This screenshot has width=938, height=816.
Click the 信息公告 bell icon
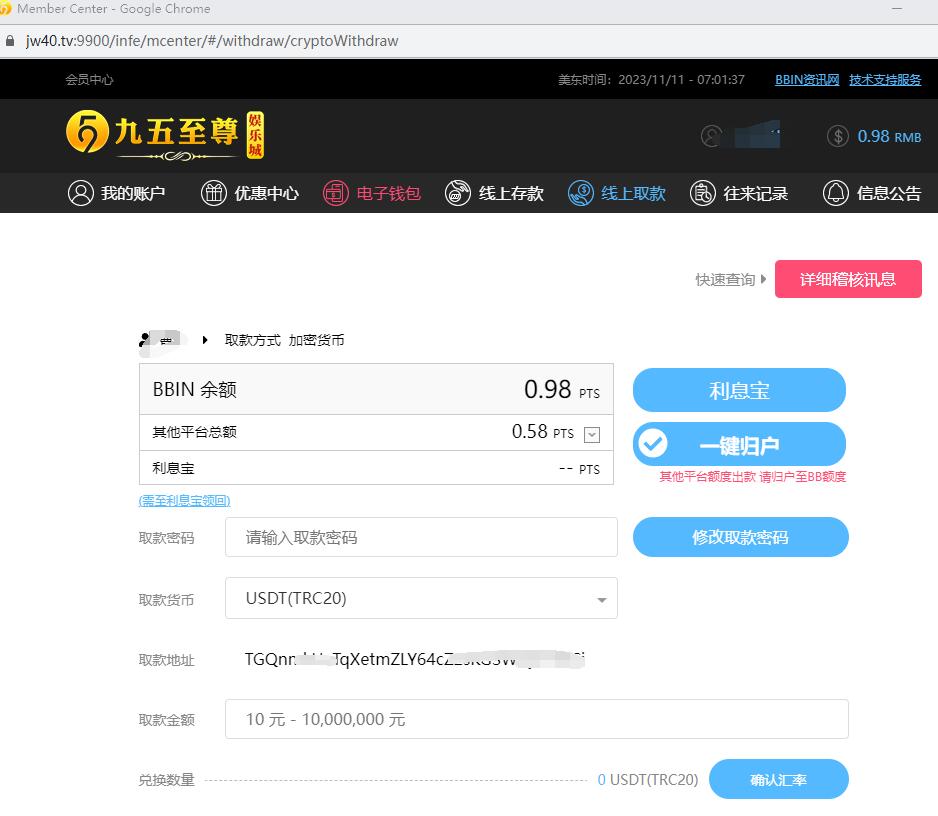click(x=835, y=193)
